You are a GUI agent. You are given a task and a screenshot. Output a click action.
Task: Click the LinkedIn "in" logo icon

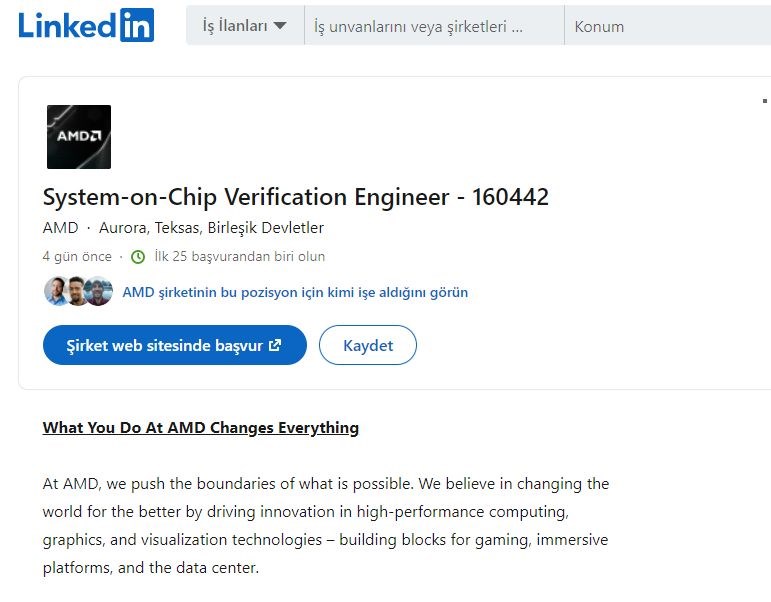click(x=137, y=25)
